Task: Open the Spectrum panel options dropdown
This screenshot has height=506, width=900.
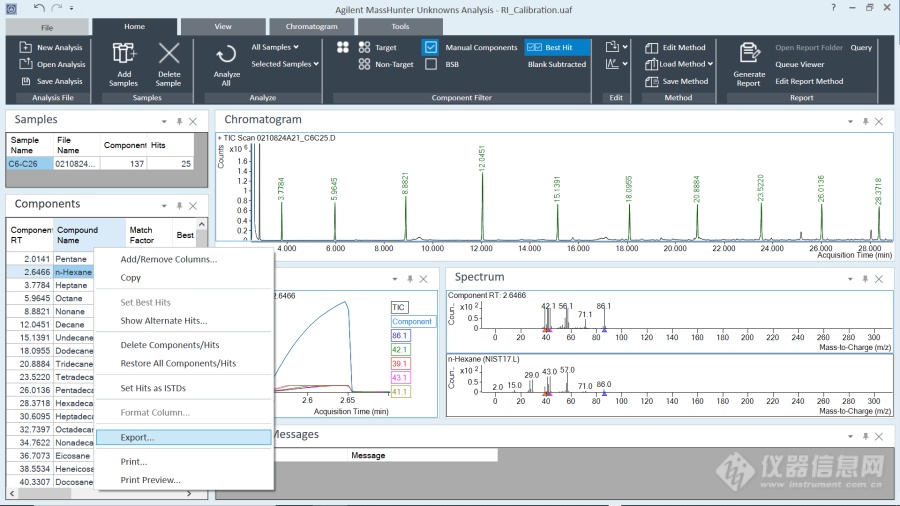Action: pos(850,279)
